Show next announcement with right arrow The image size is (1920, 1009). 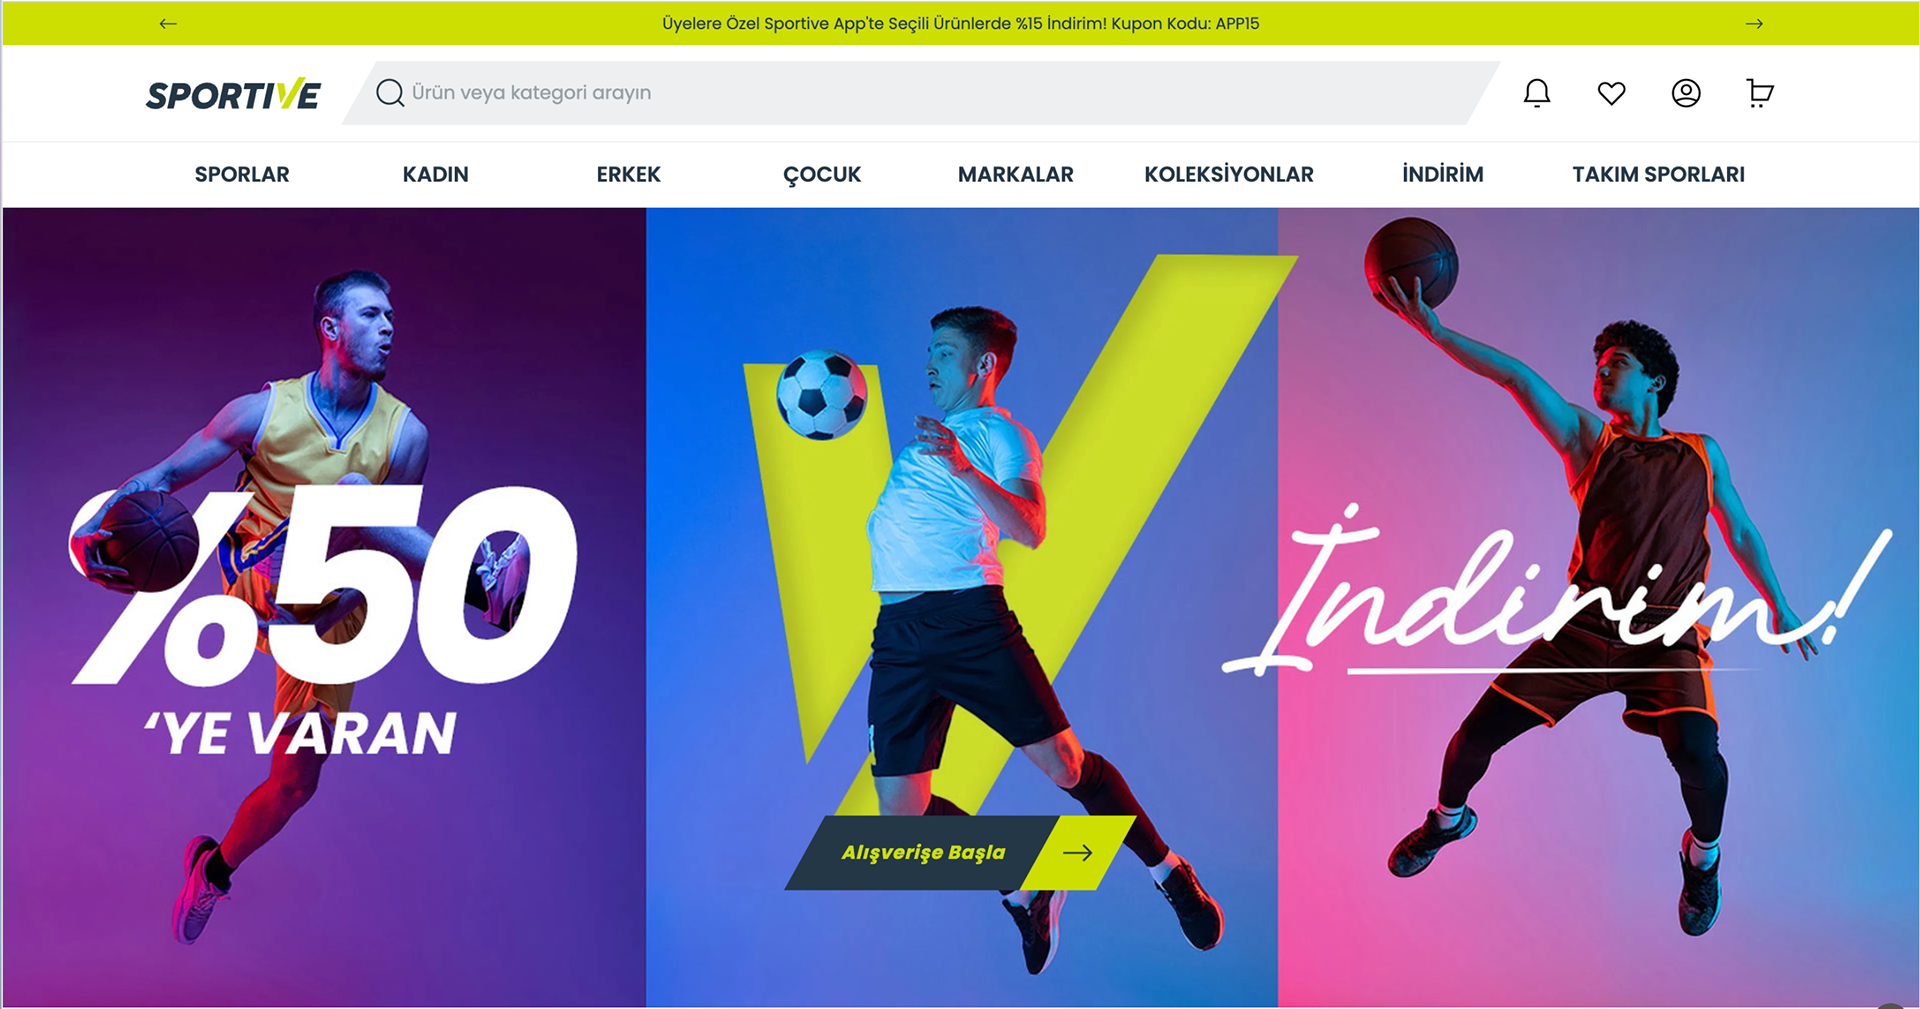pos(1754,23)
